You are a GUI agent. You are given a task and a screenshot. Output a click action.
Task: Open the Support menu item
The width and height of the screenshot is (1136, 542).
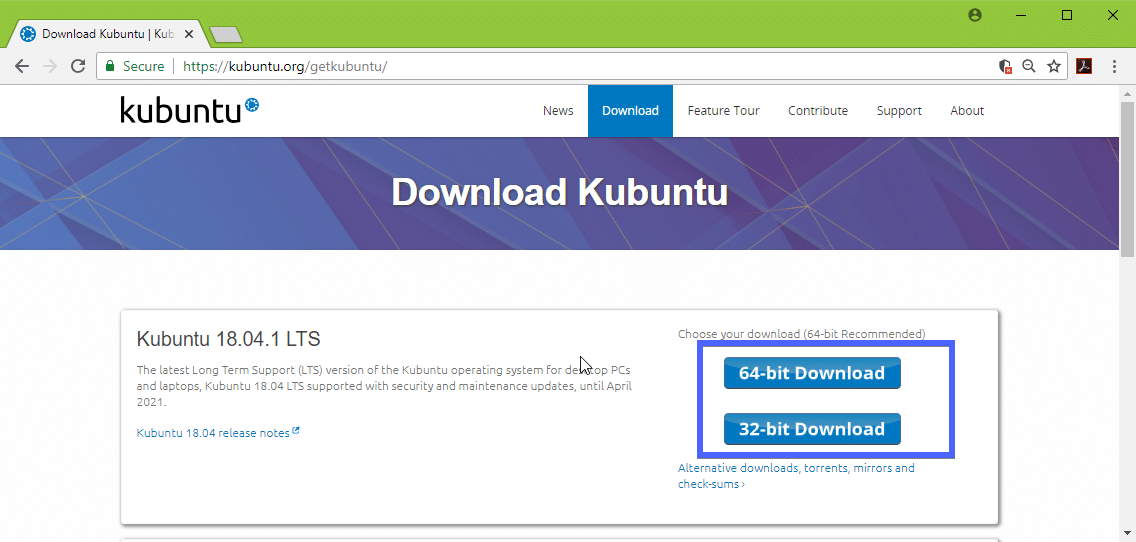(899, 111)
